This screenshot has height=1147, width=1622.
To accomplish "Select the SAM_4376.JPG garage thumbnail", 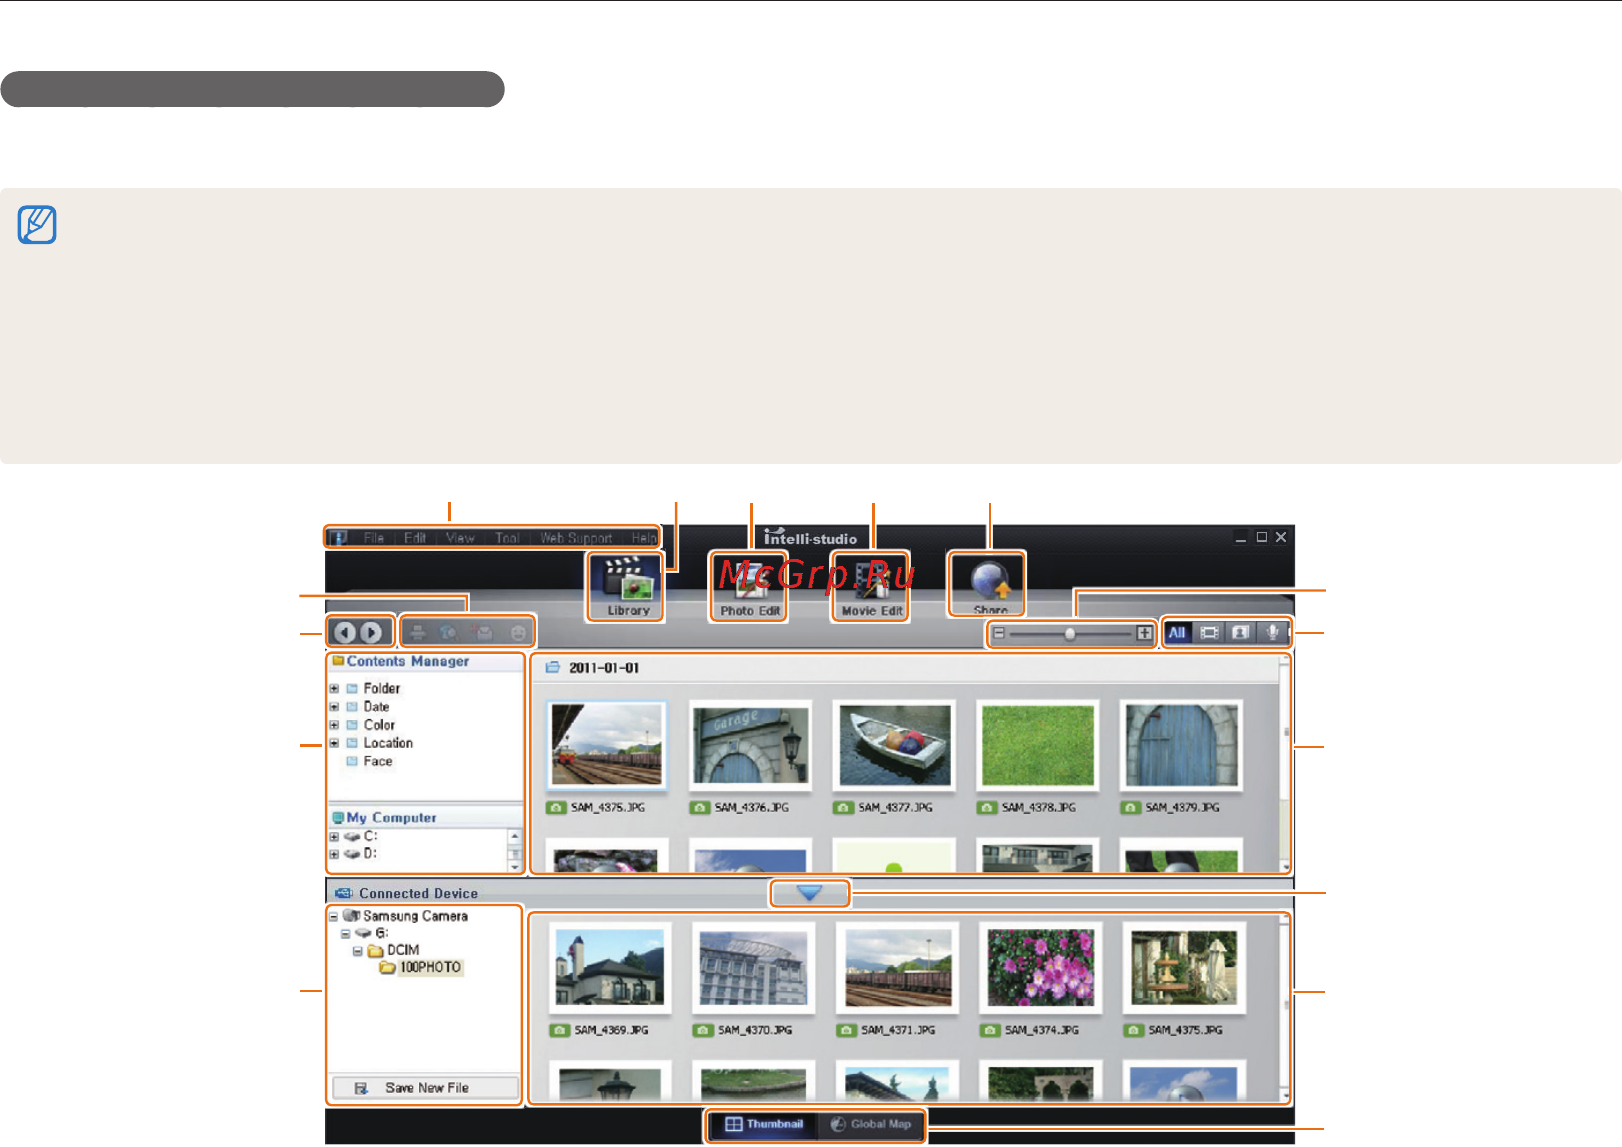I will tap(750, 746).
